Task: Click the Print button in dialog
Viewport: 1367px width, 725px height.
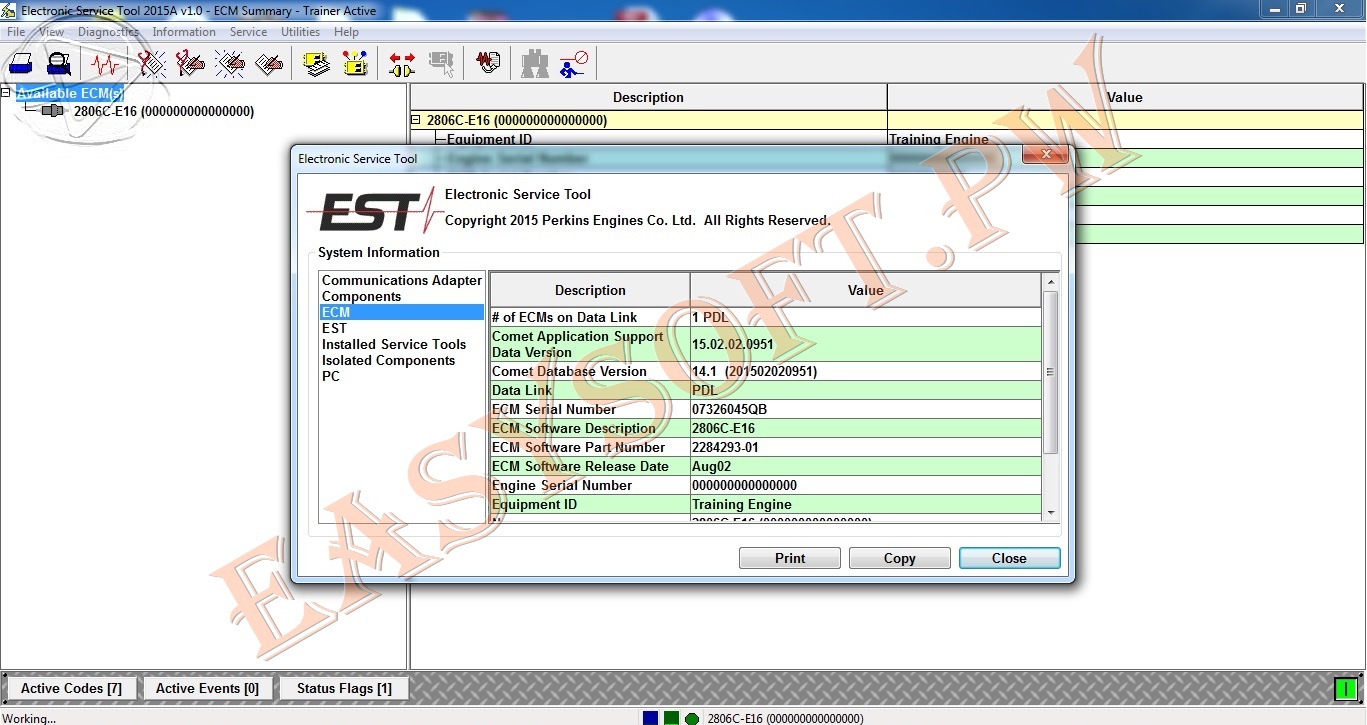Action: 790,558
